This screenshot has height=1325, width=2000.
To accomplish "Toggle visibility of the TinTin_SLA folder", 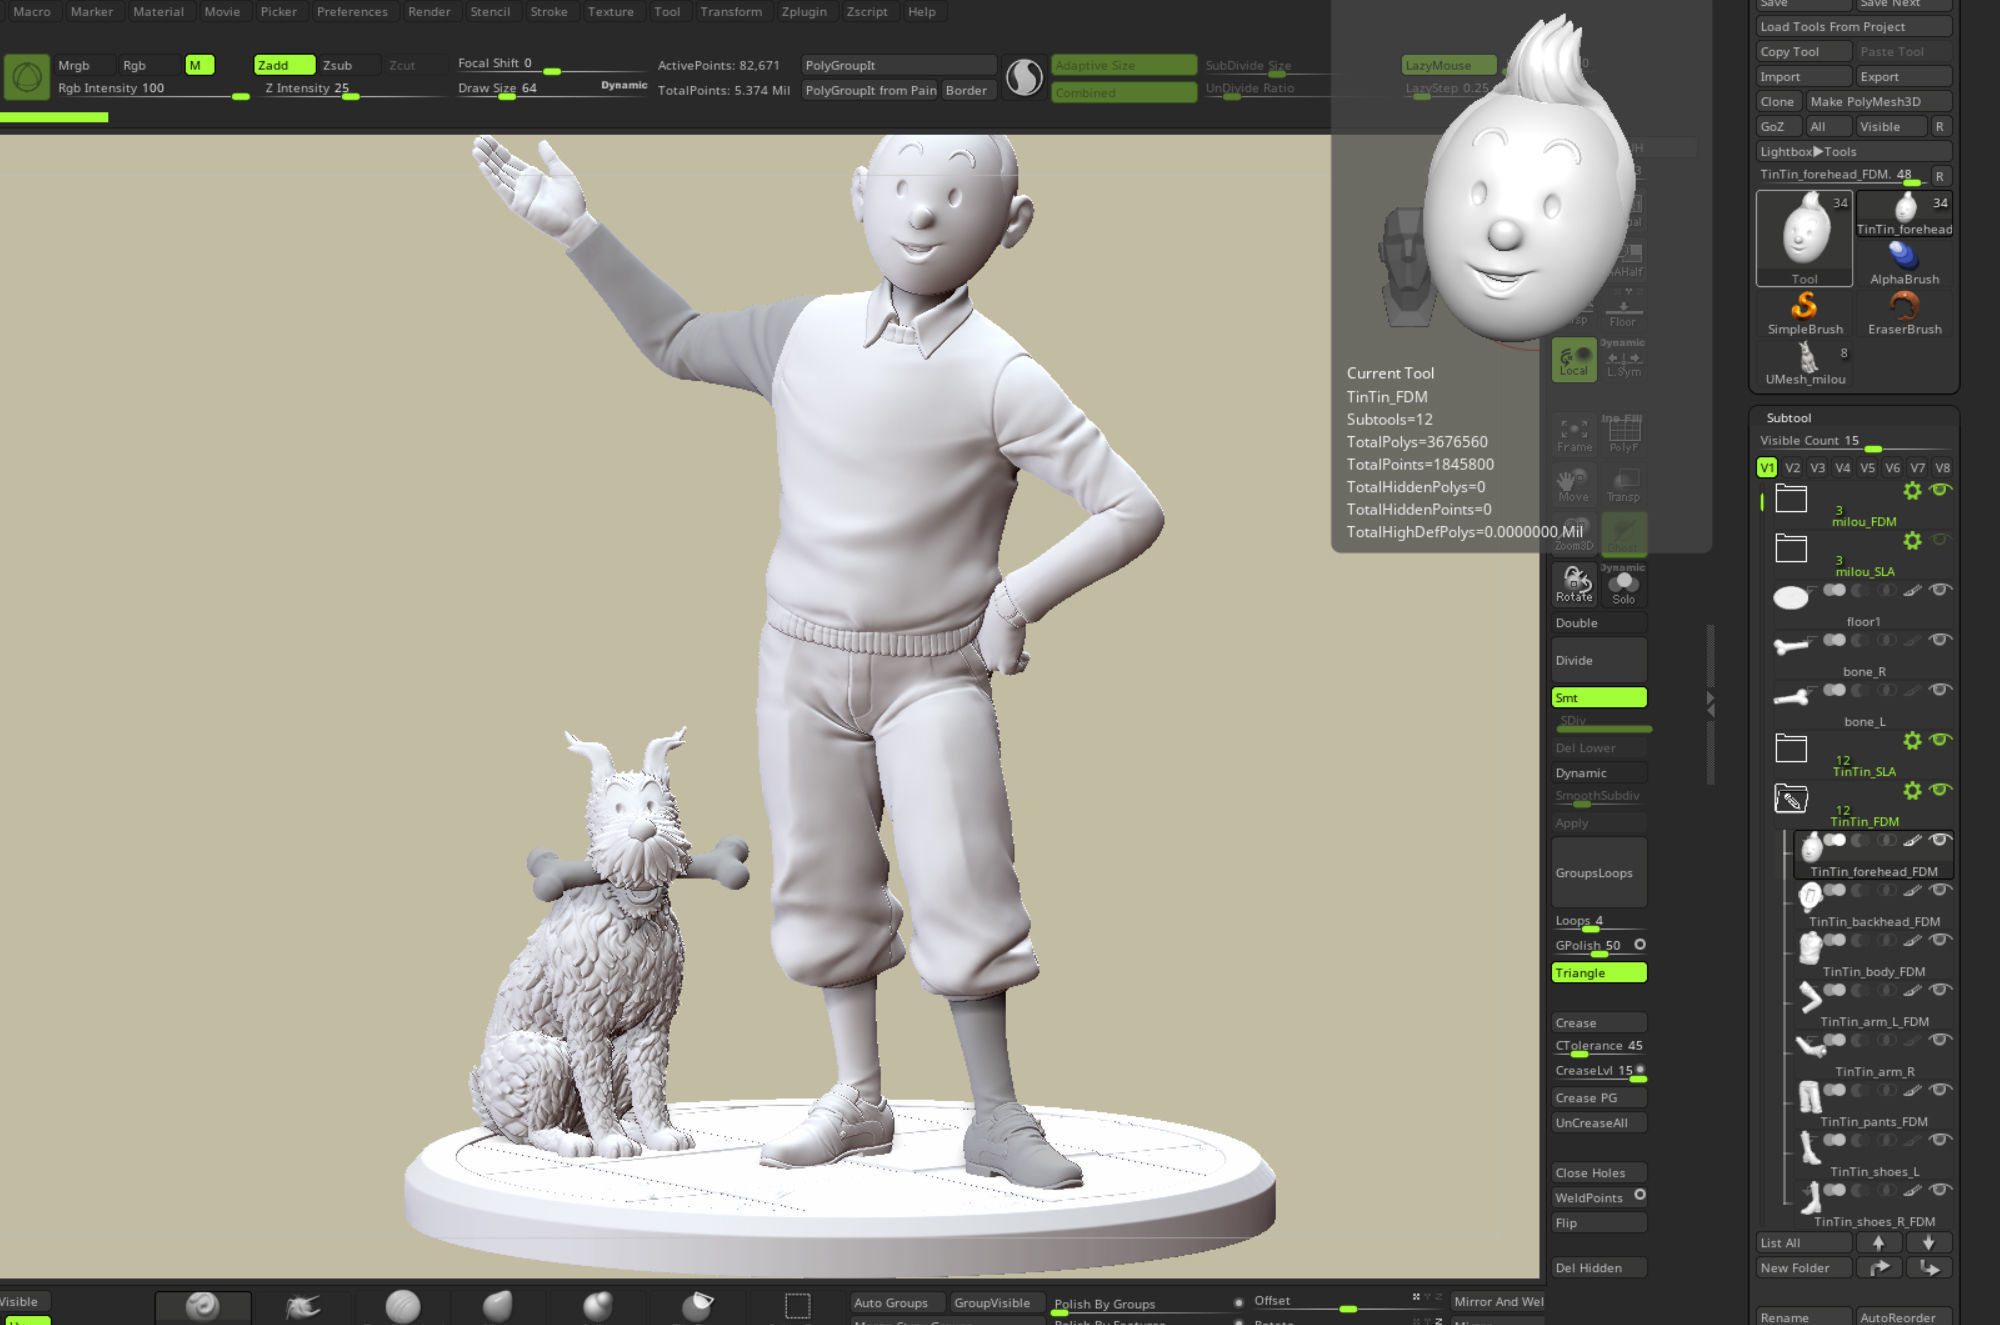I will coord(1940,740).
